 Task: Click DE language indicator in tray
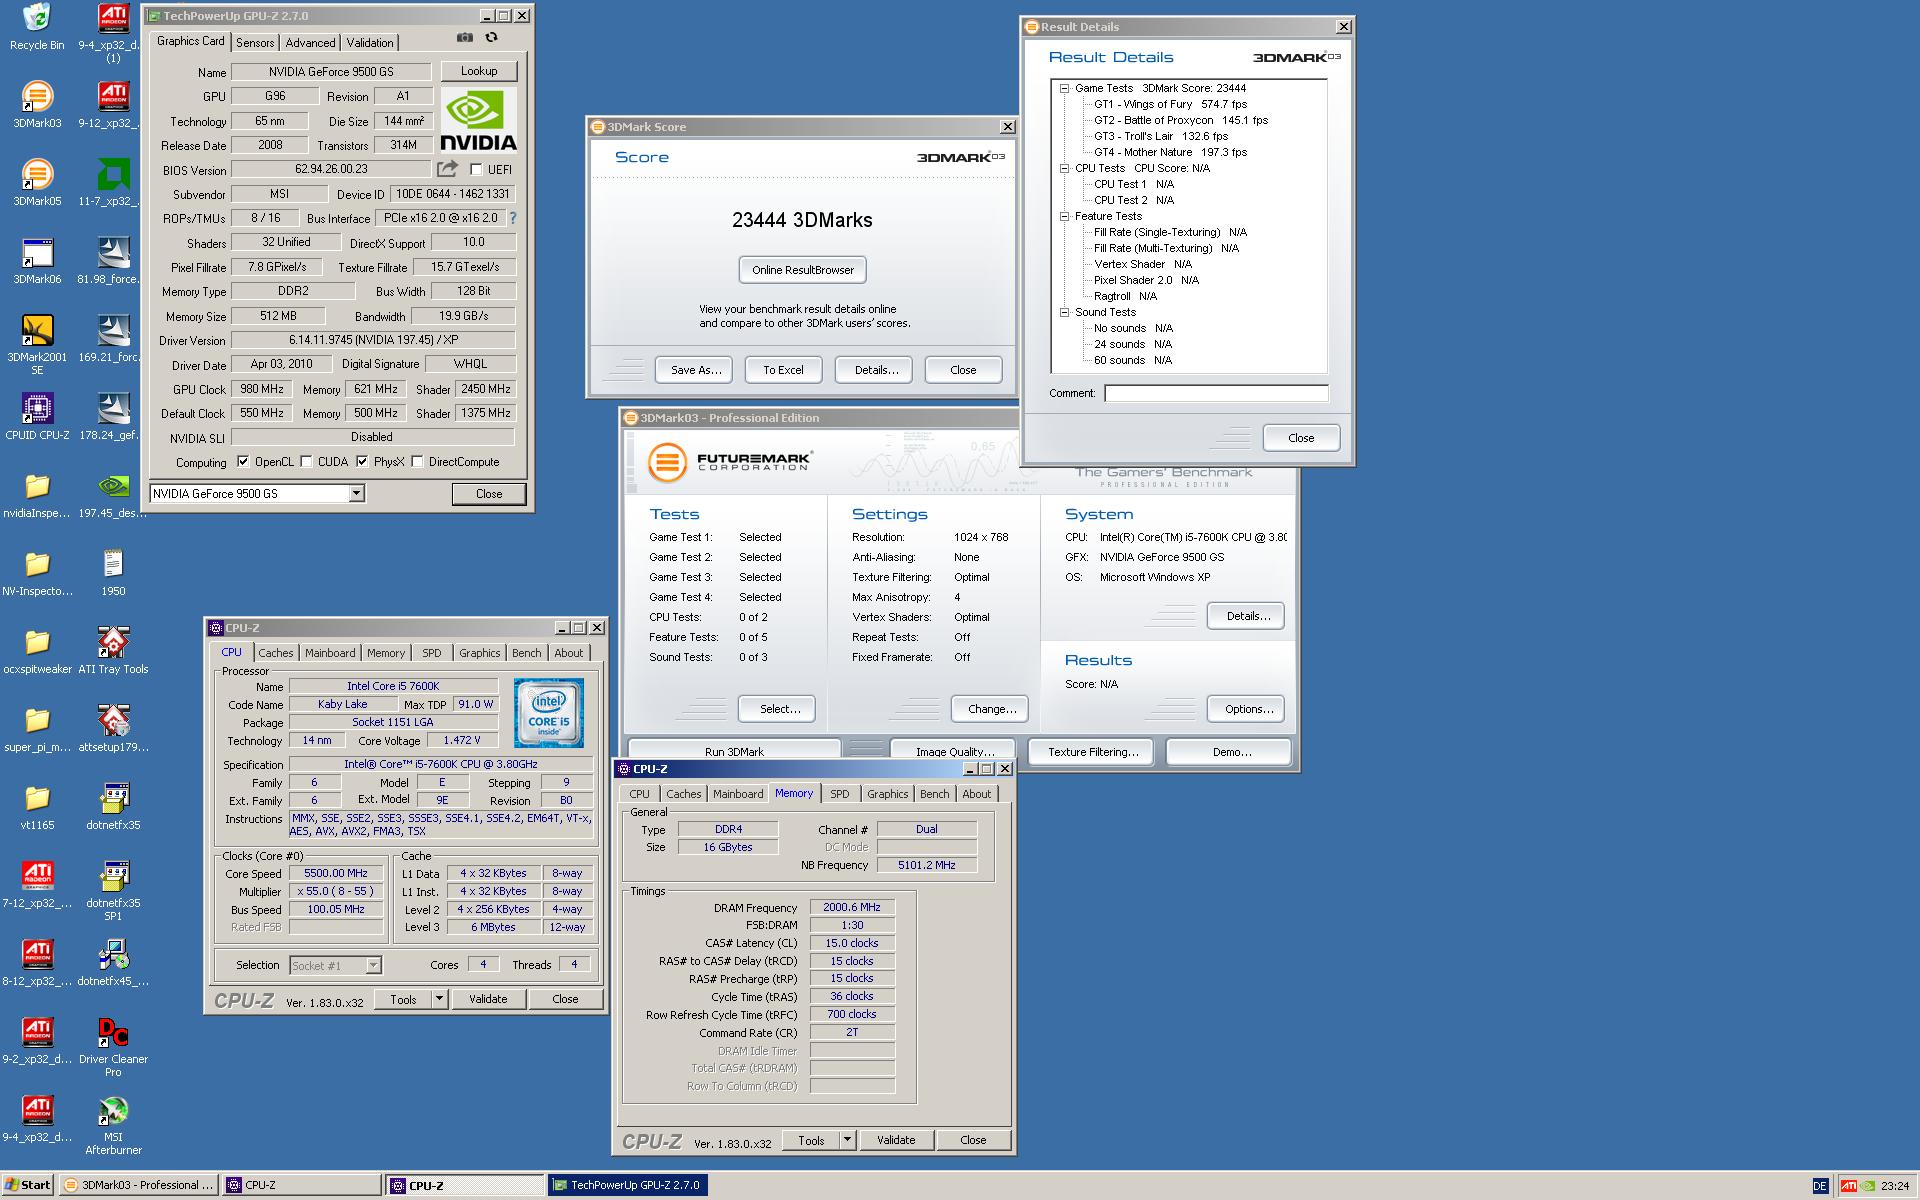point(1819,1186)
